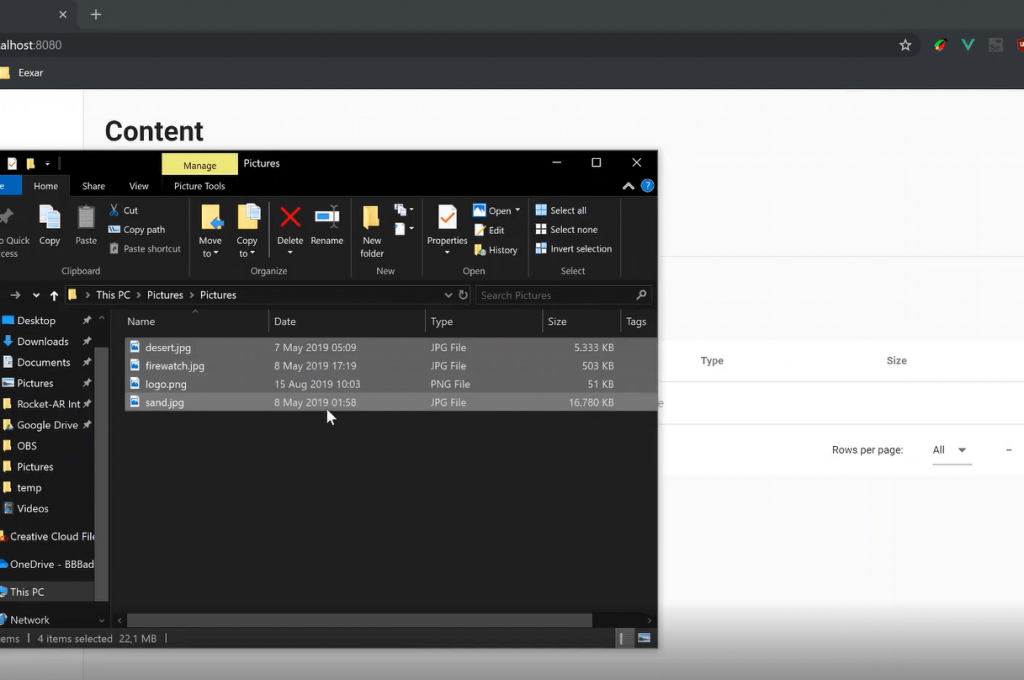Click the Edit command in Open group
Image resolution: width=1024 pixels, height=680 pixels.
(489, 230)
